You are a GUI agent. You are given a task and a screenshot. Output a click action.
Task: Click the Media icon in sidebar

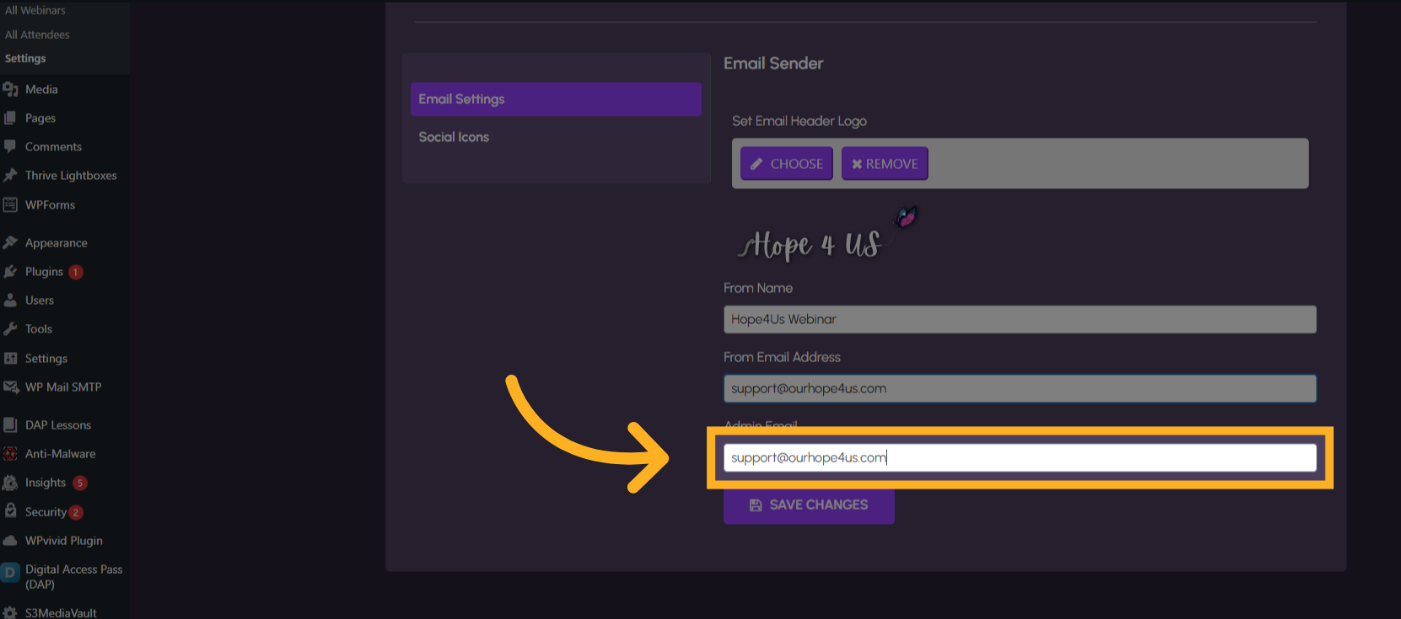tap(10, 89)
